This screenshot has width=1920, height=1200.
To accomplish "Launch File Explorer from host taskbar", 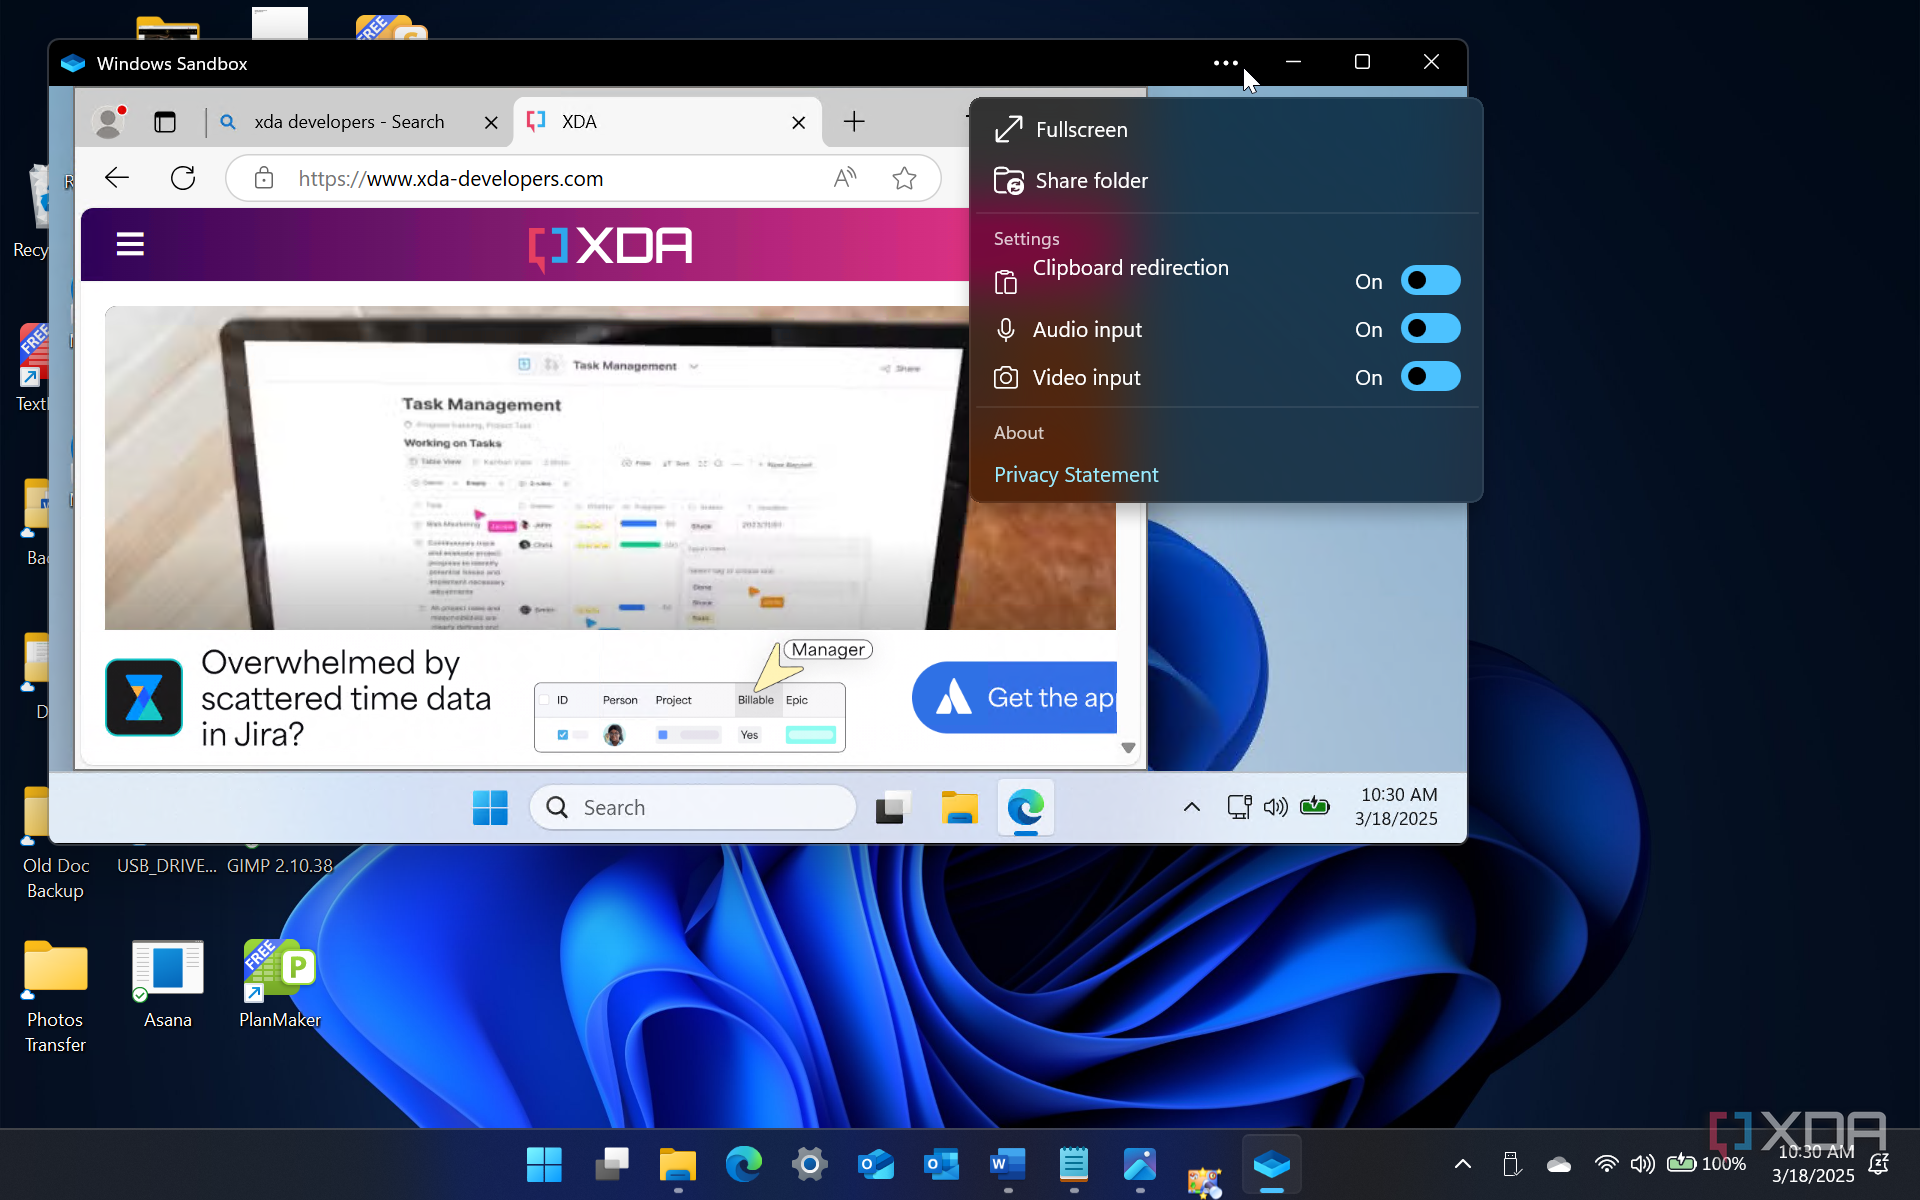I will [678, 1164].
